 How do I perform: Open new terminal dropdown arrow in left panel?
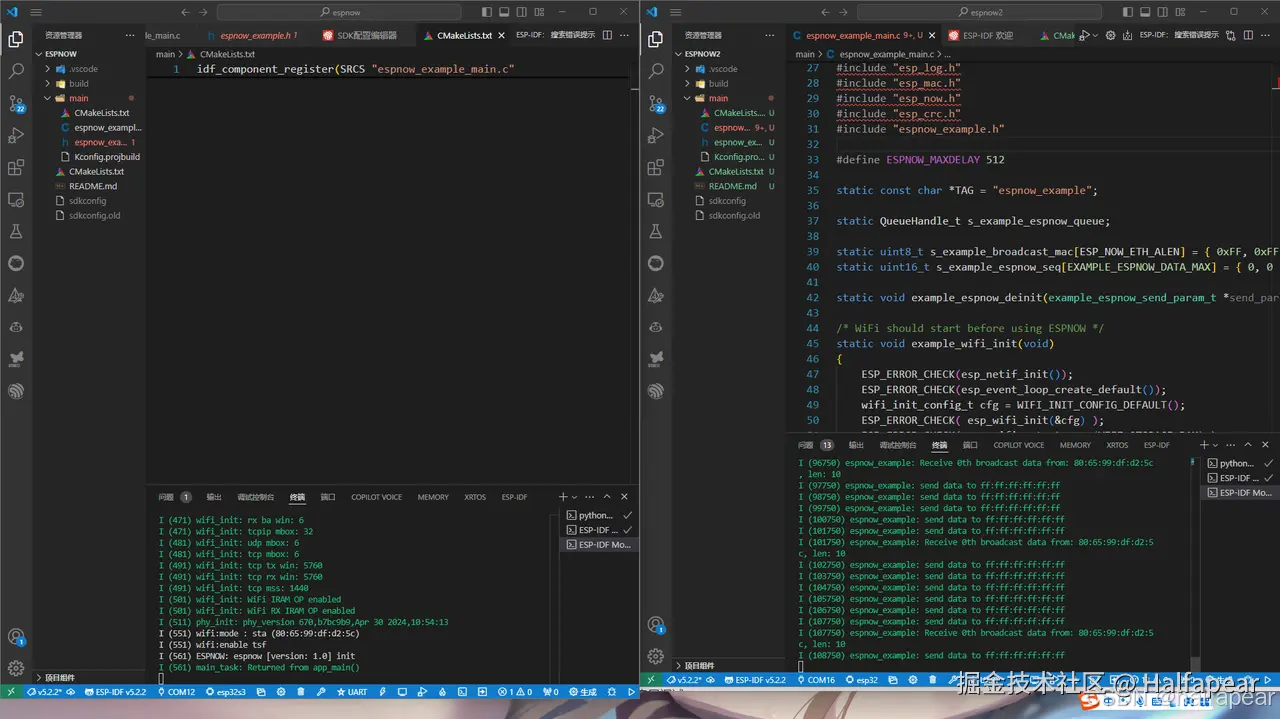(x=576, y=497)
